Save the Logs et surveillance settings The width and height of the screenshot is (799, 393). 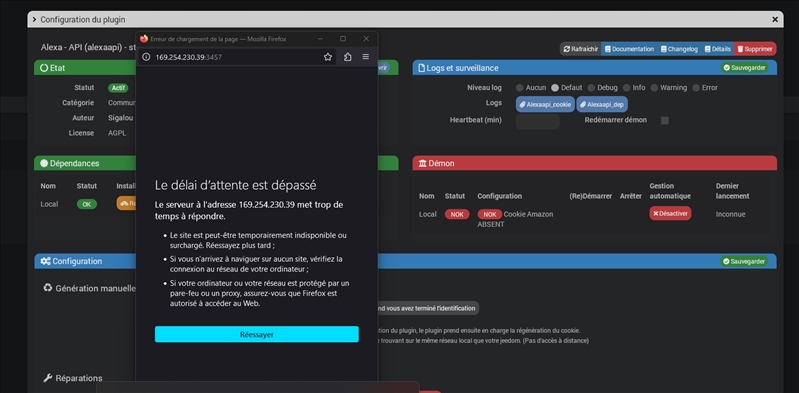point(744,68)
